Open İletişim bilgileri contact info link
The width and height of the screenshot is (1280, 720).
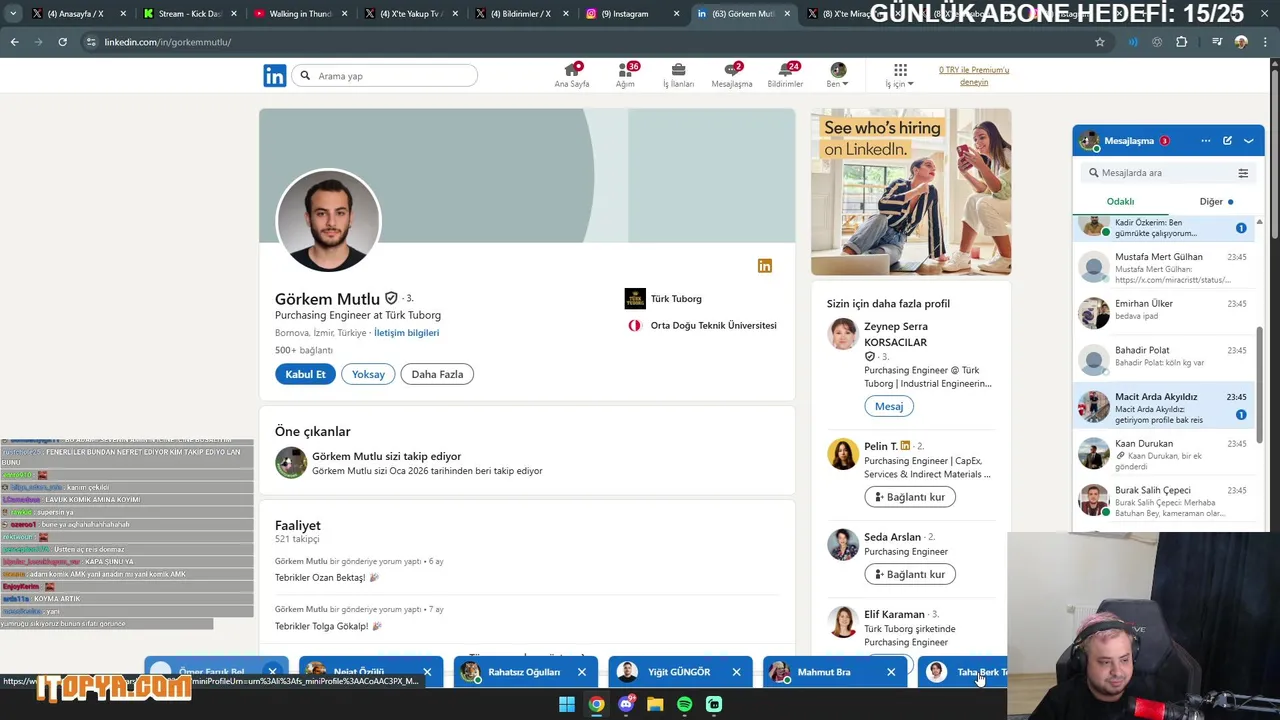pos(406,333)
